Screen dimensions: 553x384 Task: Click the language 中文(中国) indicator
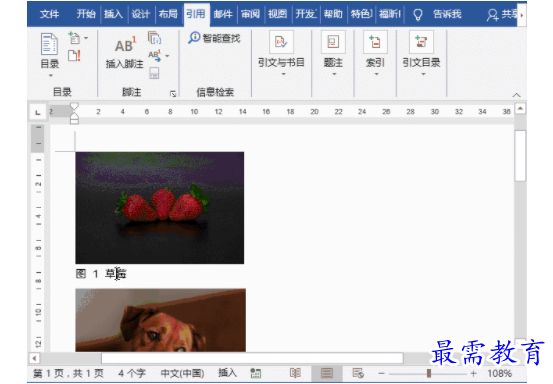click(x=182, y=373)
